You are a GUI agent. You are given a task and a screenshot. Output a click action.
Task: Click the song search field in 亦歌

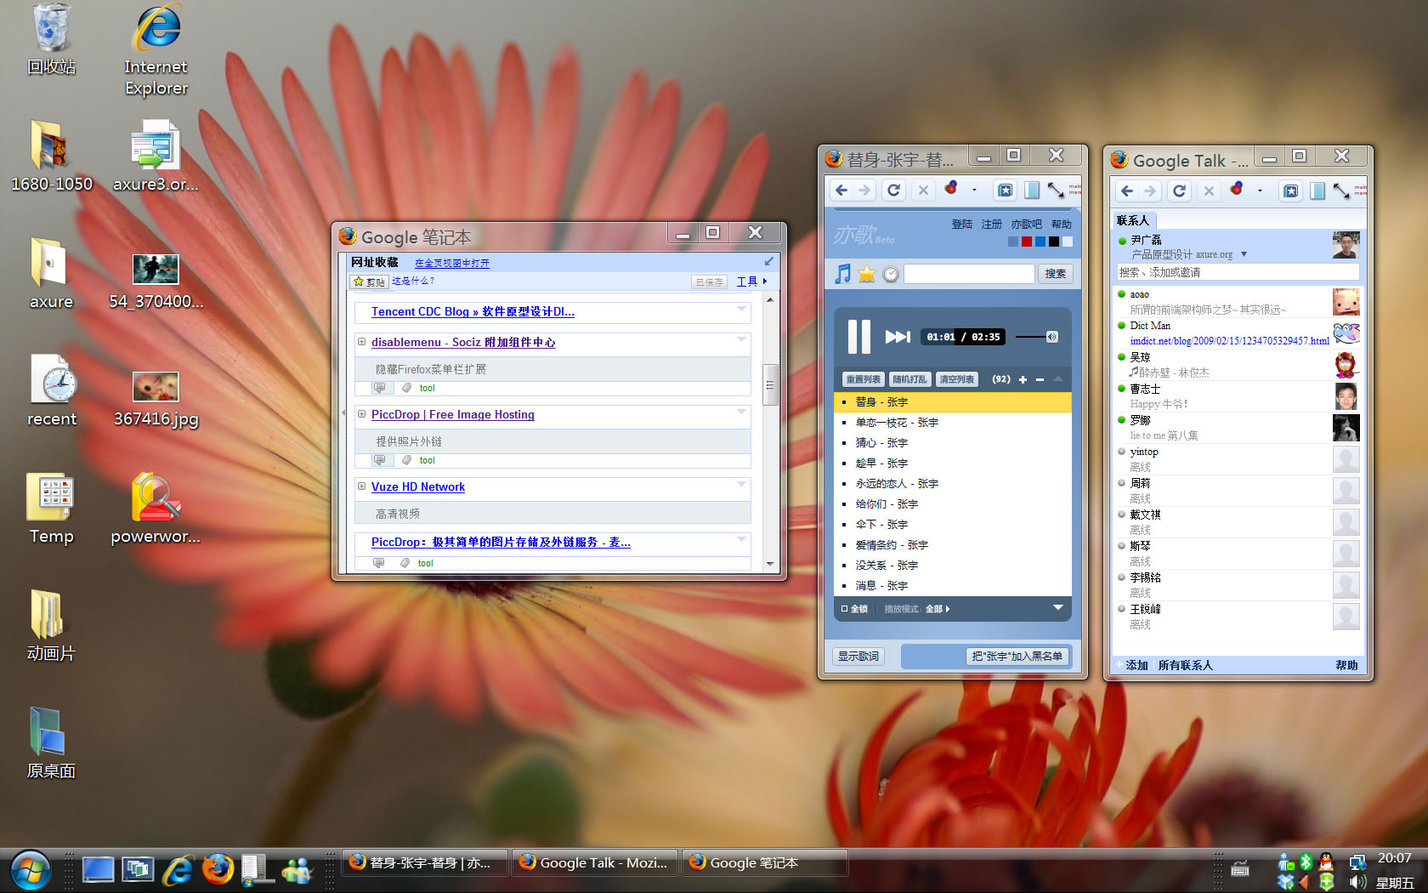pyautogui.click(x=969, y=273)
